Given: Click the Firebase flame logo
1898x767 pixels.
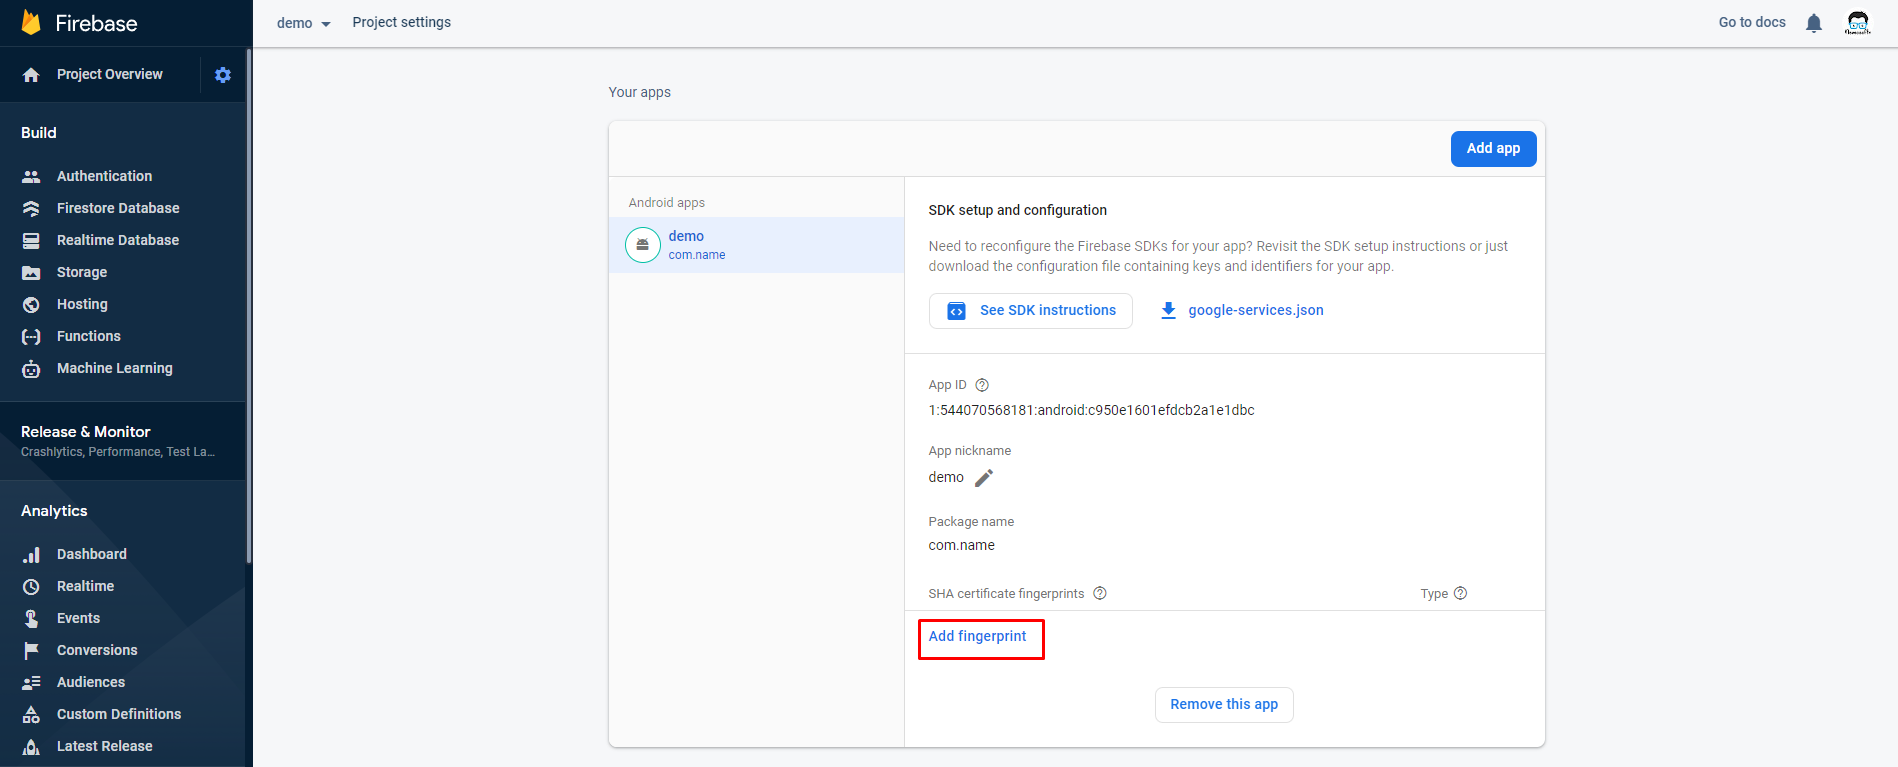Looking at the screenshot, I should (x=31, y=23).
